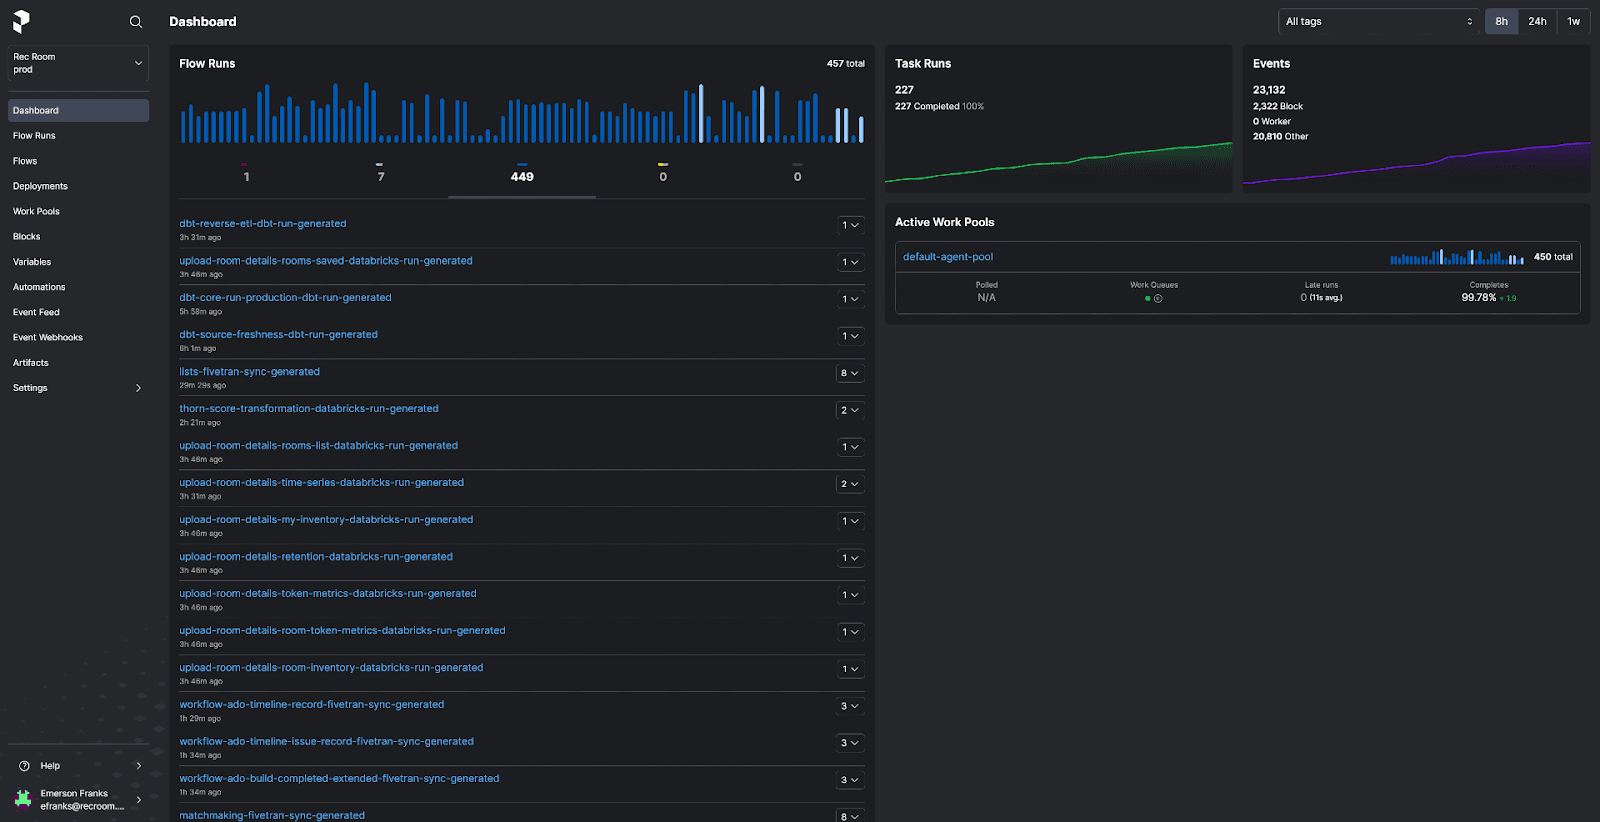Screen dimensions: 1600x822
Task: Expand runs for lists-fivetran-sync-generated
Action: [x=849, y=373]
